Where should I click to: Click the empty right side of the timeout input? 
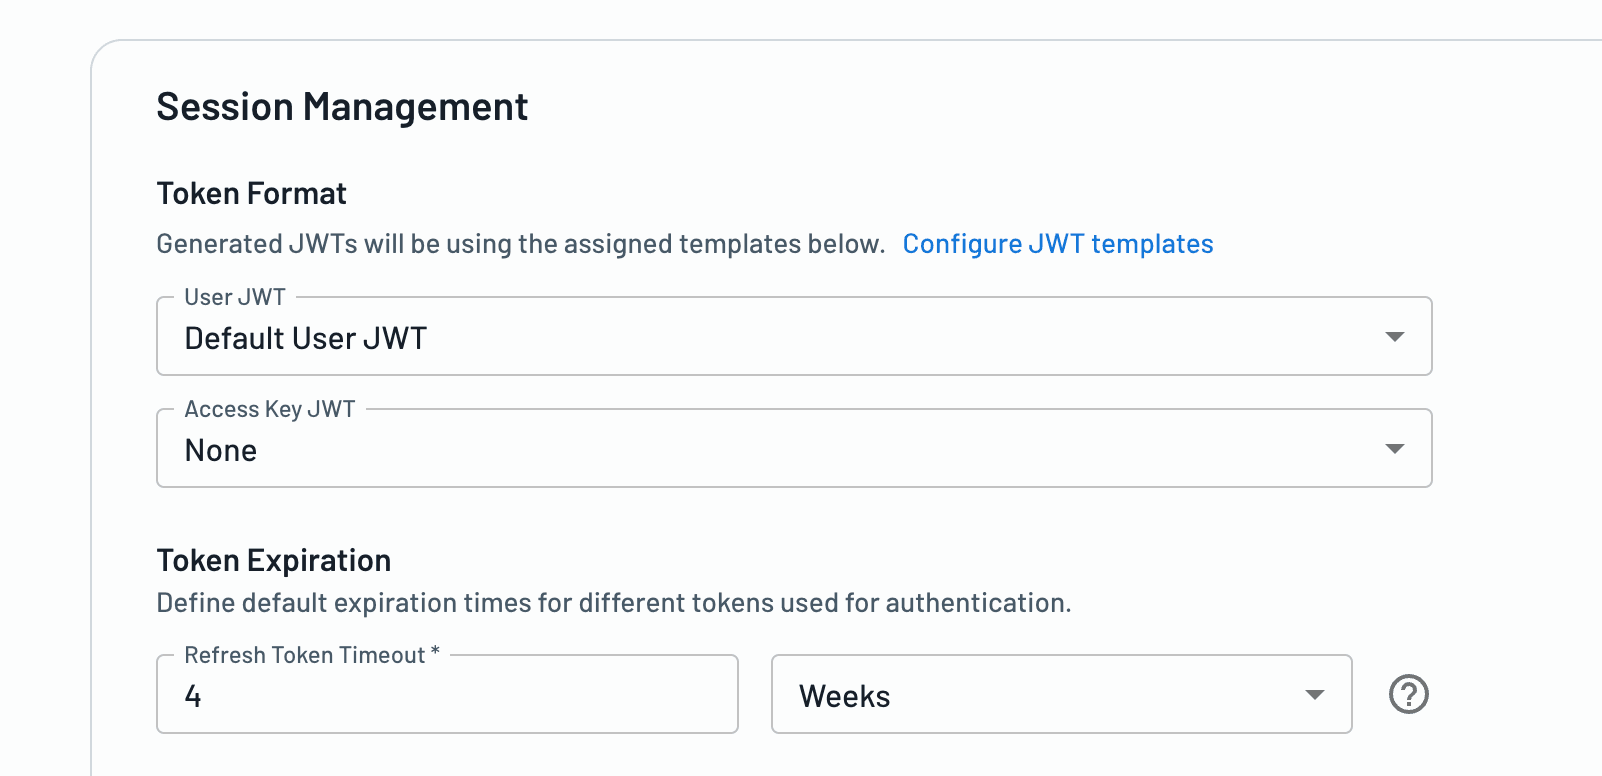620,696
